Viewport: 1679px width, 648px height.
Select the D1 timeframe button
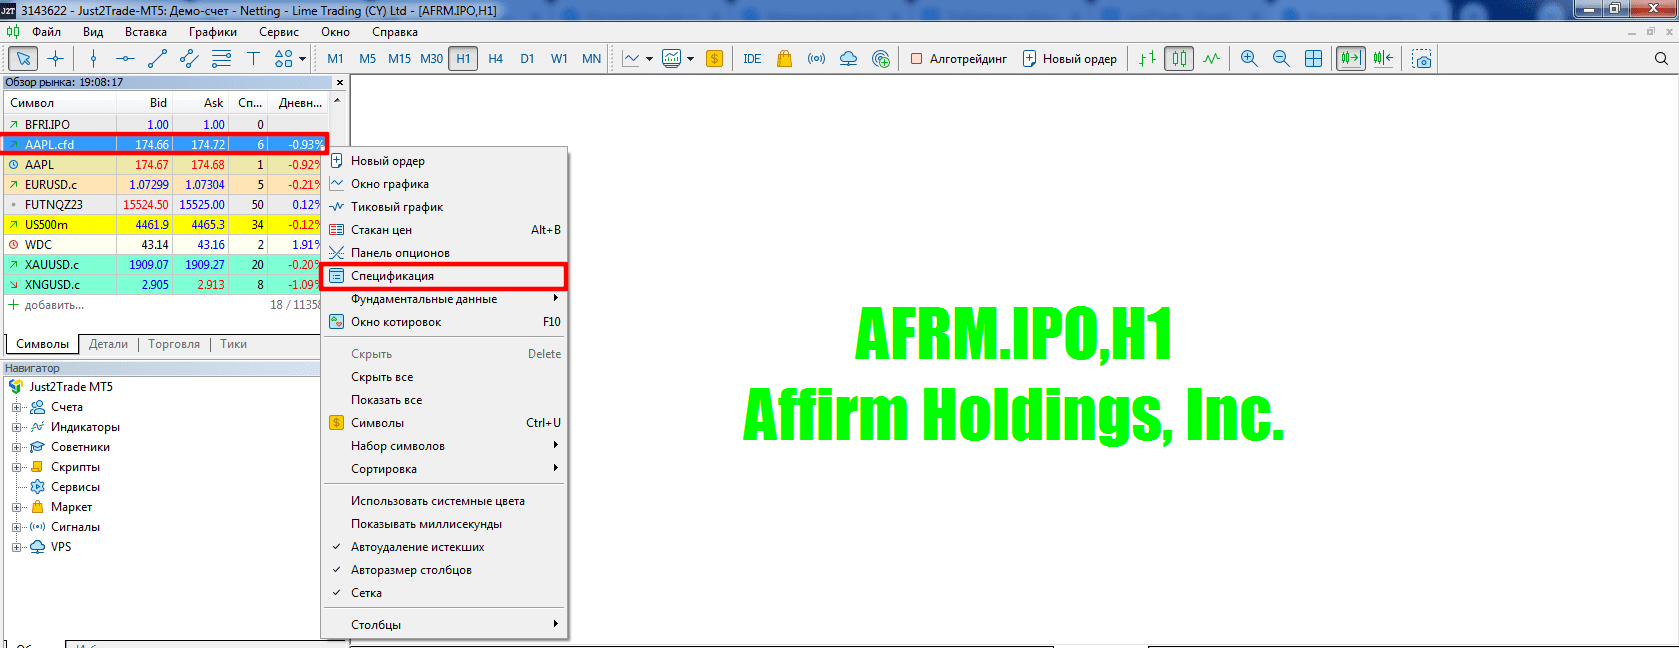pyautogui.click(x=527, y=59)
